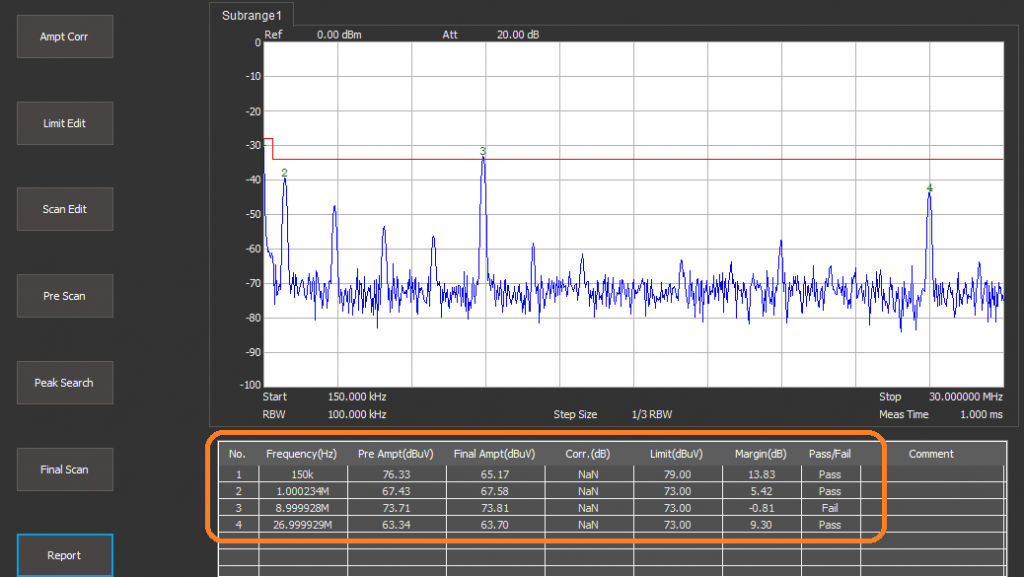The width and height of the screenshot is (1024, 577).
Task: Click peak marker 3 on the spectrum
Action: click(483, 152)
